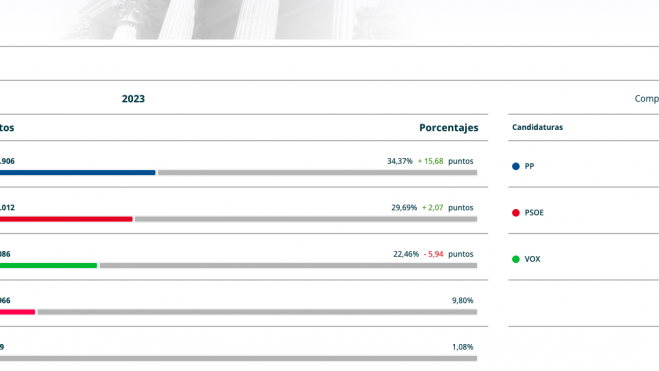The image size is (659, 371).
Task: Click the blue PP party dot
Action: (x=516, y=166)
